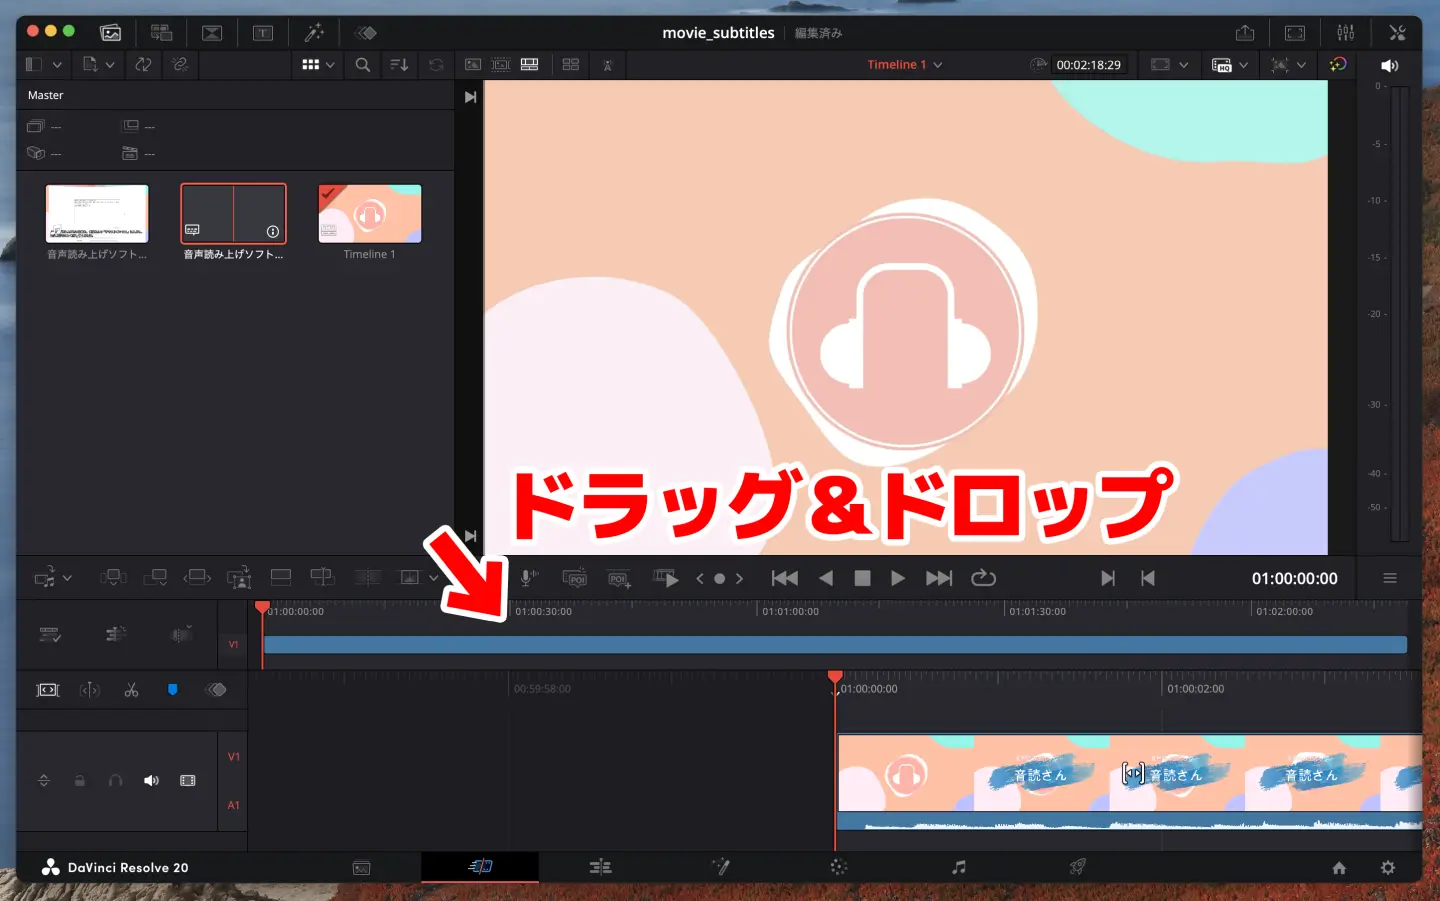Open the Deliver page
The height and width of the screenshot is (901, 1440).
[1078, 866]
